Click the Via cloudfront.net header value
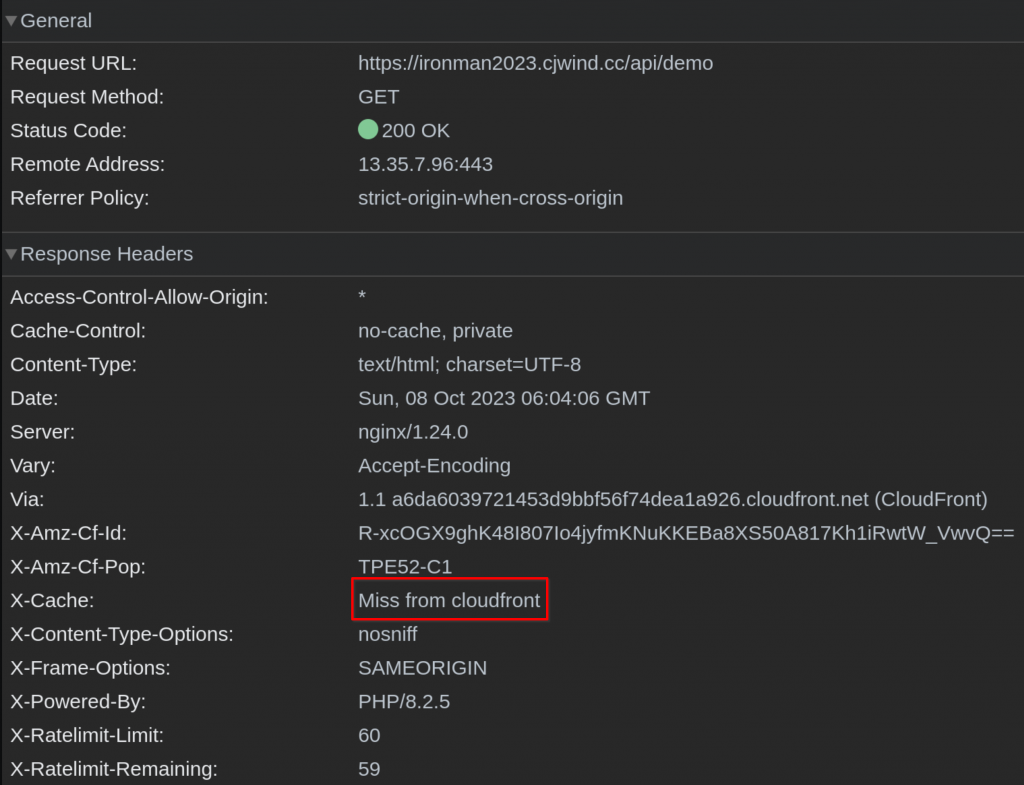This screenshot has width=1024, height=785. [x=673, y=500]
